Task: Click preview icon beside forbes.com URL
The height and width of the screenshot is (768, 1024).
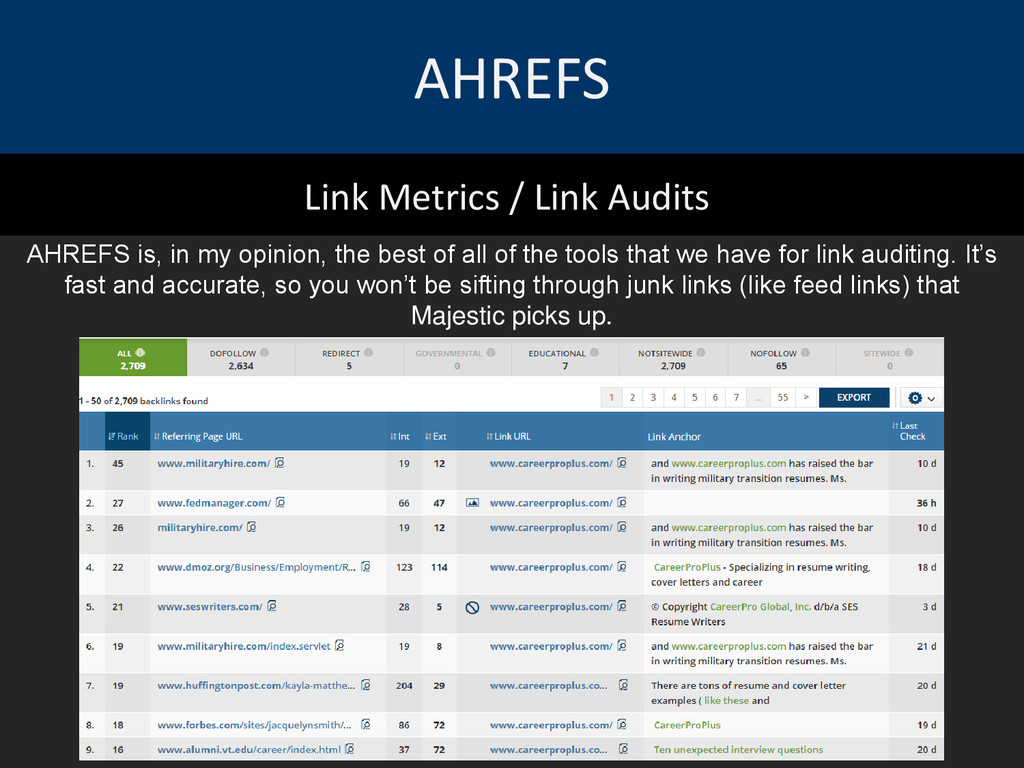Action: point(366,724)
